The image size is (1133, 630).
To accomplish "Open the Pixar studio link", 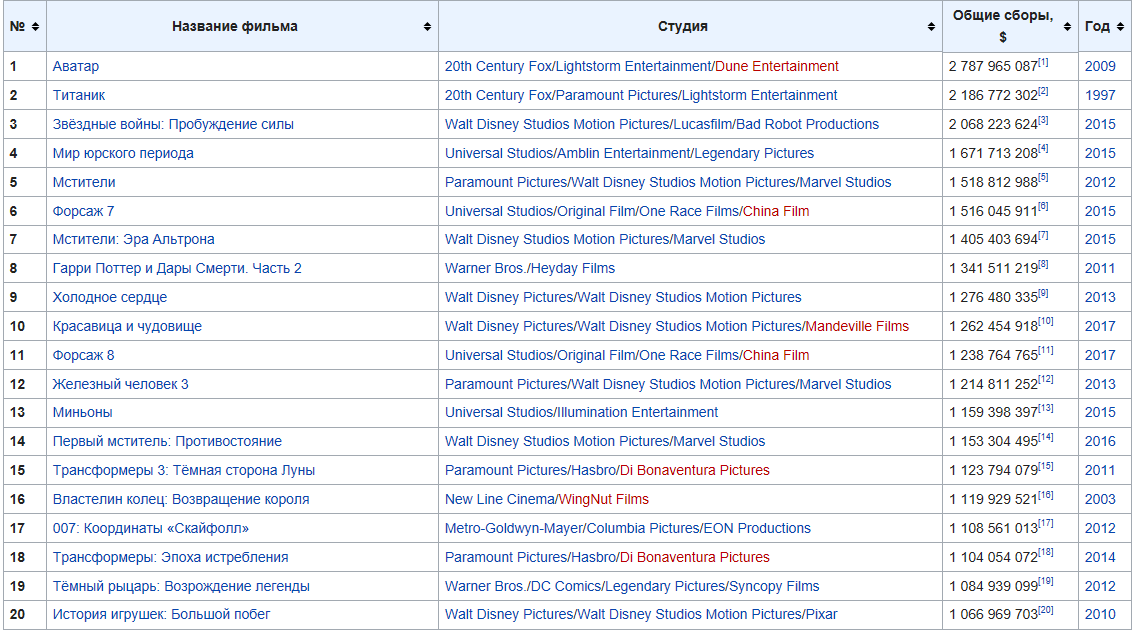I will [x=820, y=614].
